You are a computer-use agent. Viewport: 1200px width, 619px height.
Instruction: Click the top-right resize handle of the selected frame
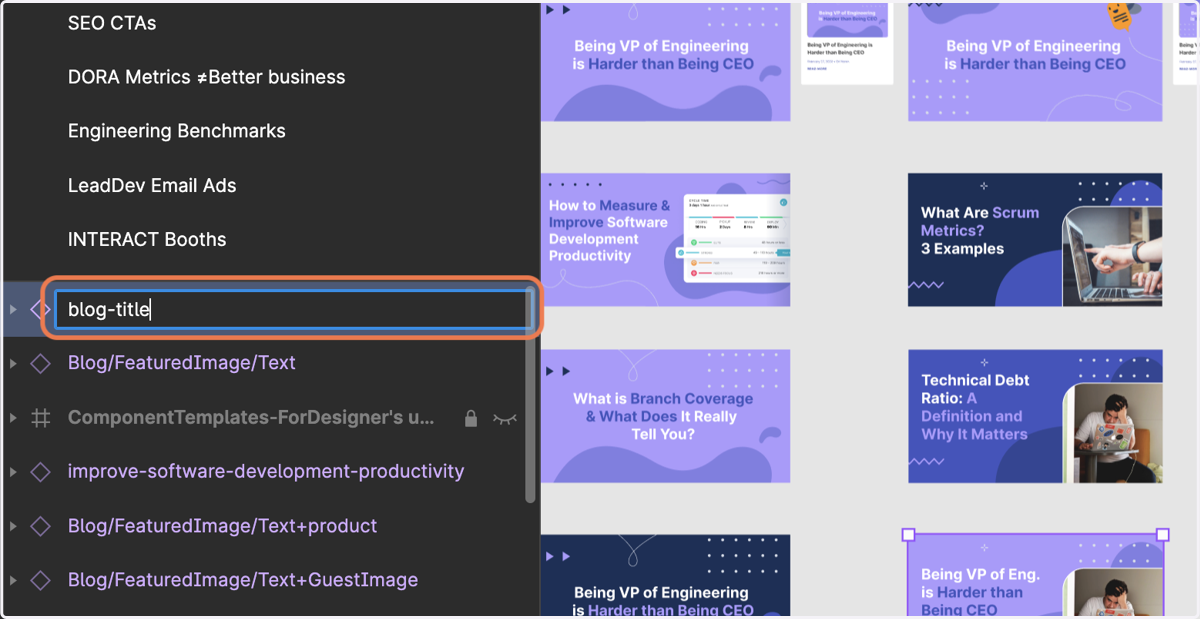1163,535
